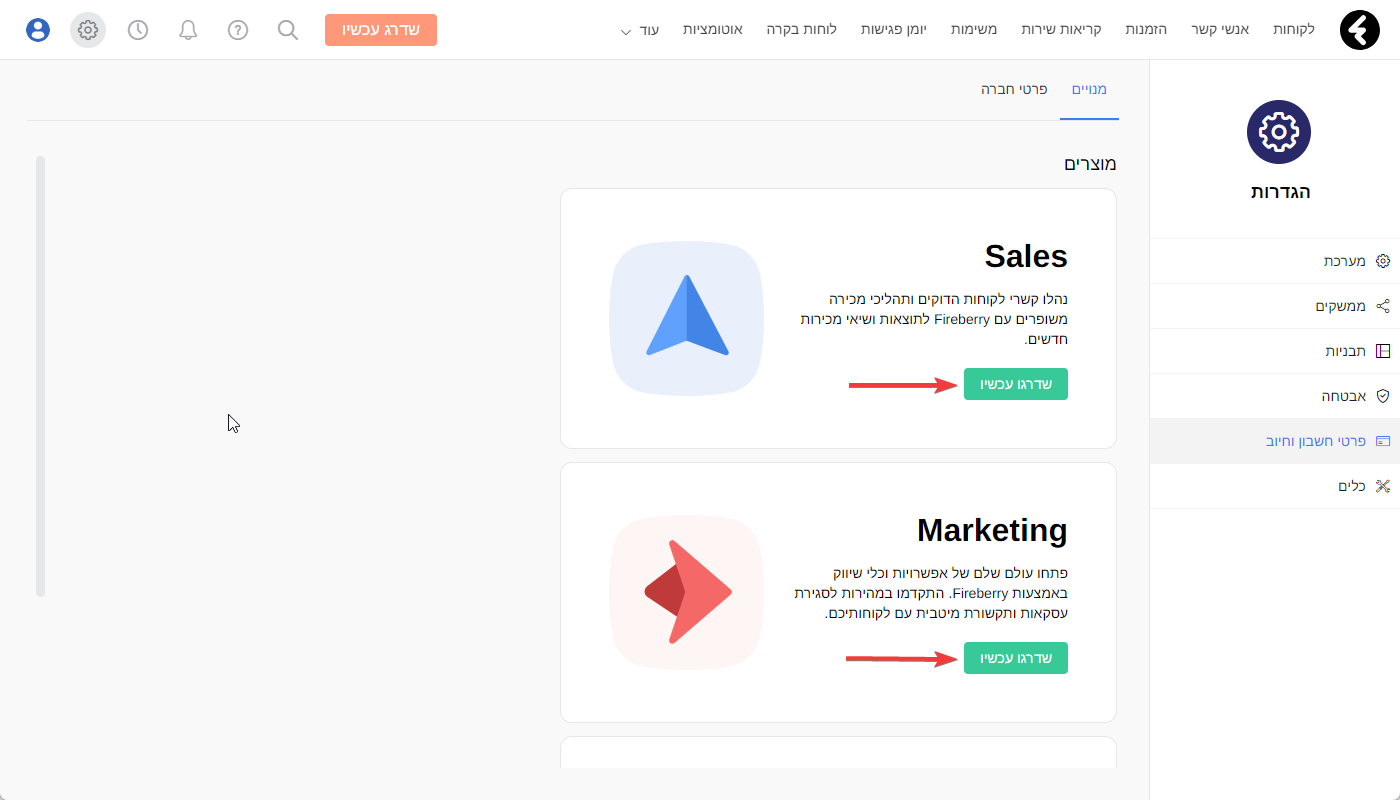This screenshot has height=800, width=1400.
Task: Click the מוצרים section heading
Action: [1090, 164]
